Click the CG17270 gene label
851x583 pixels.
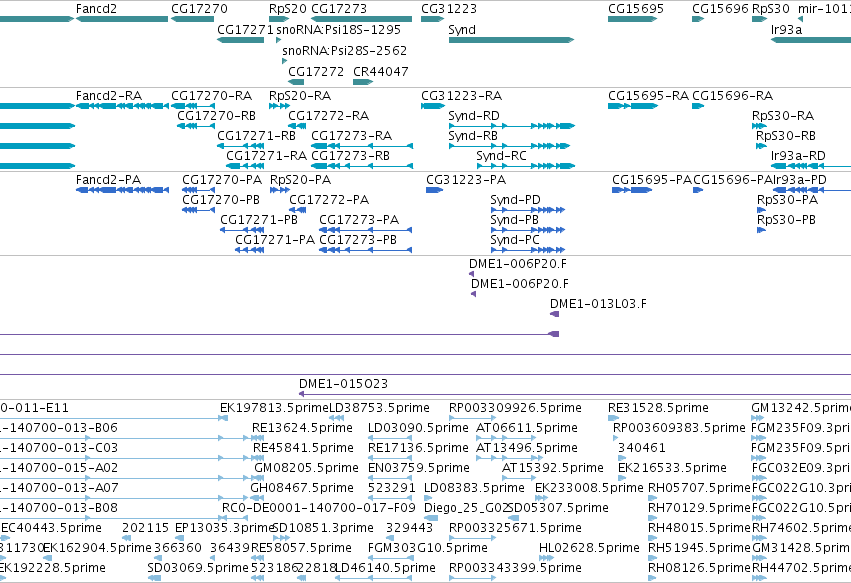[x=199, y=9]
